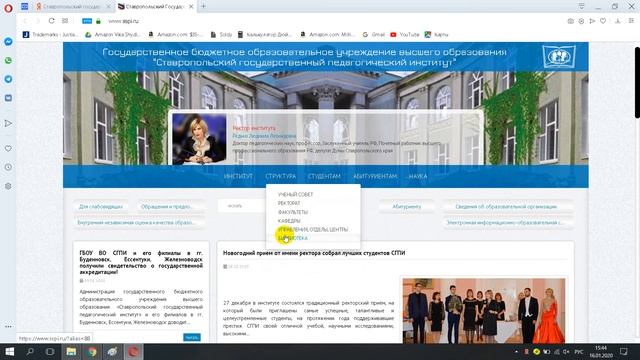Click the Абитуриенту button
Image resolution: width=640 pixels, height=360 pixels.
click(407, 207)
